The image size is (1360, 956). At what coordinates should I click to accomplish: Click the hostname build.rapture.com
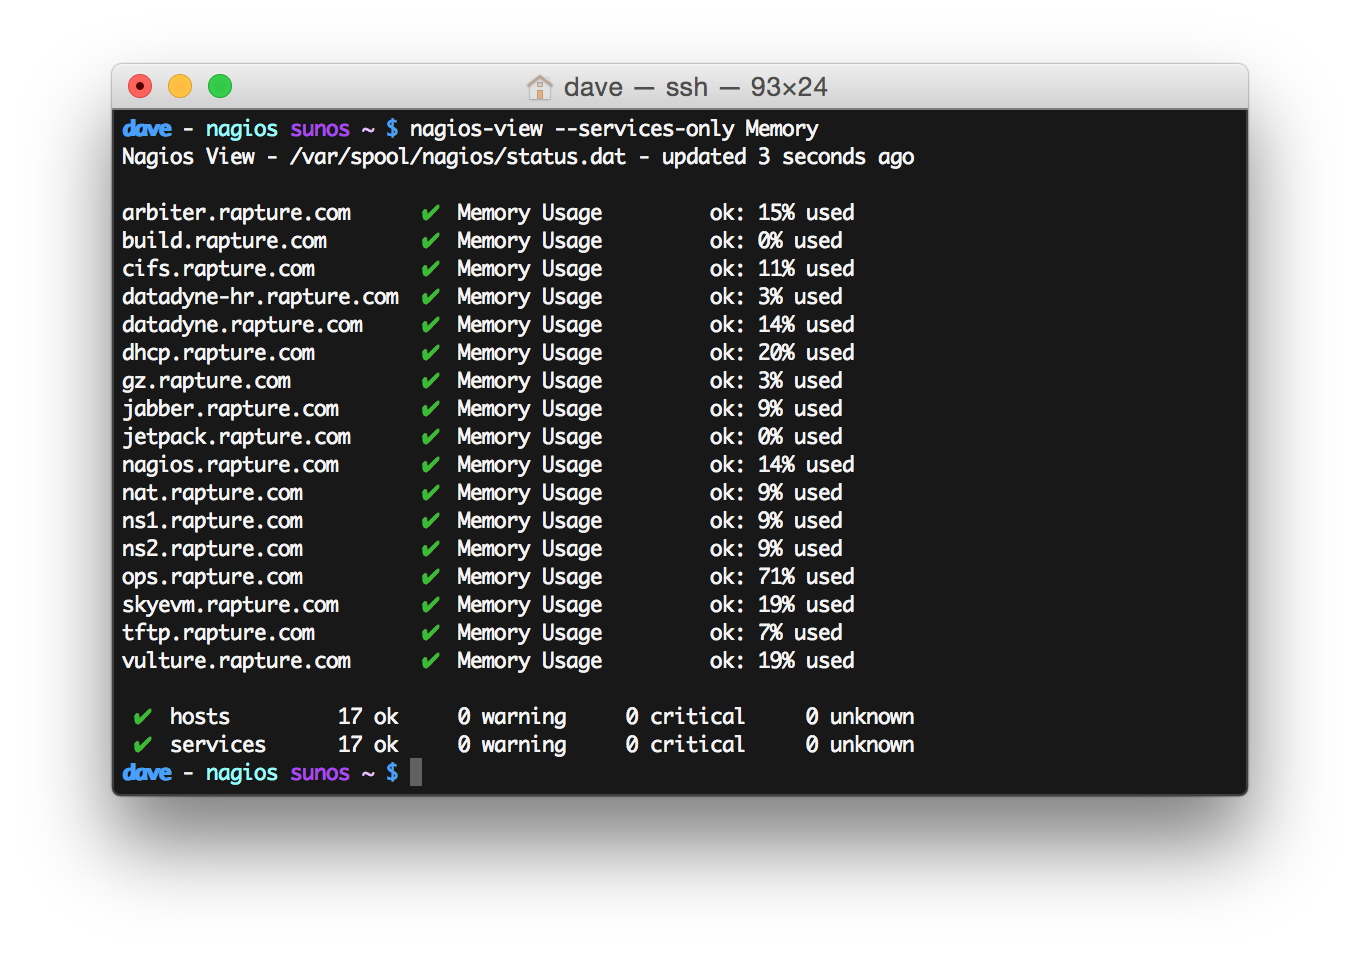[224, 241]
